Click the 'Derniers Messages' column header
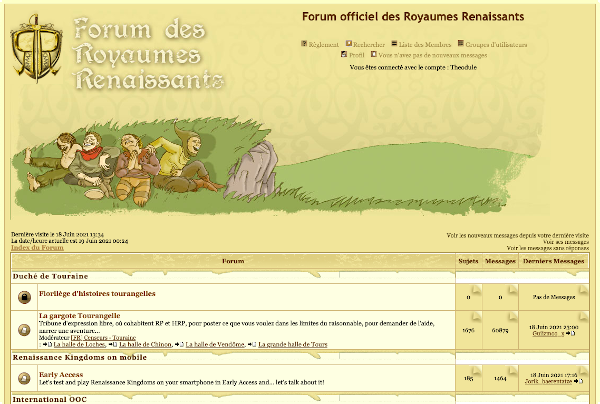Image resolution: width=600 pixels, height=404 pixels. 554,261
